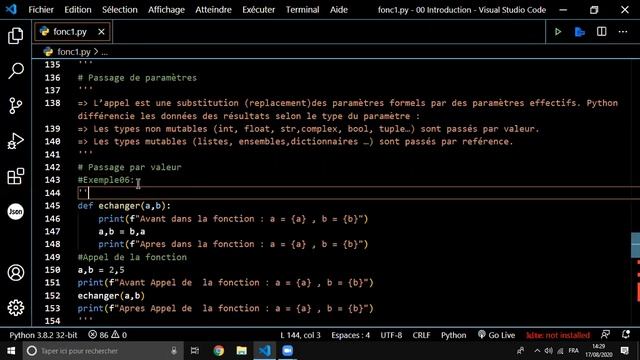
Task: Open the Windows Start menu
Action: coord(11,351)
